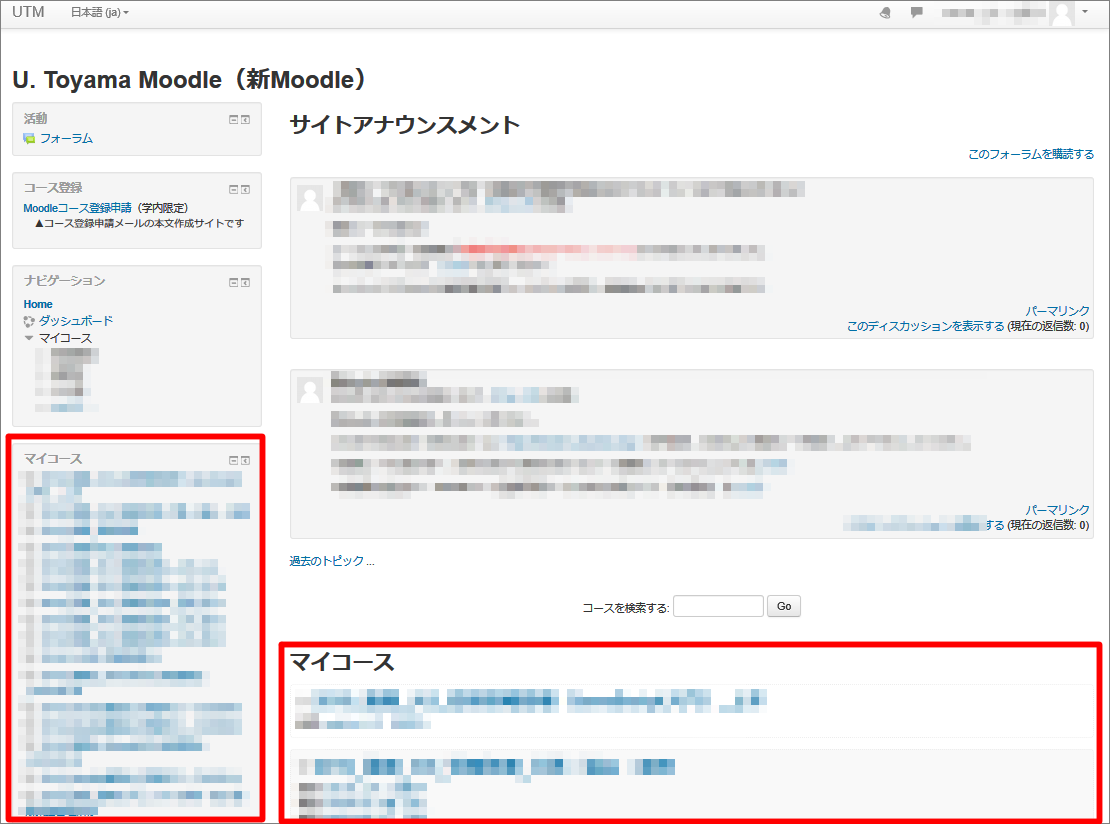Open the user avatar in top bar
This screenshot has width=1110, height=824.
click(x=1061, y=13)
